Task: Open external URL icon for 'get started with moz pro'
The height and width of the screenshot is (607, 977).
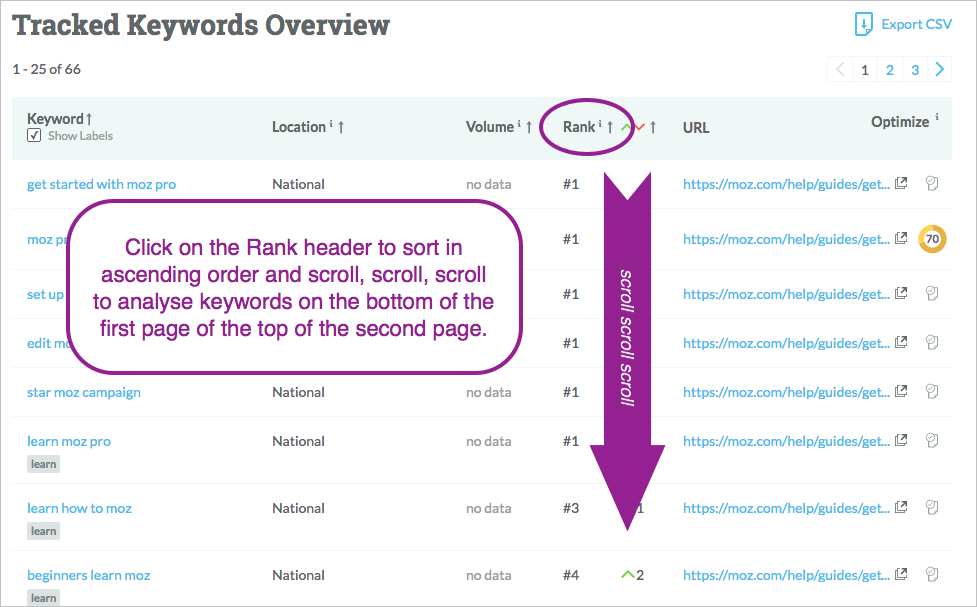Action: [x=901, y=184]
